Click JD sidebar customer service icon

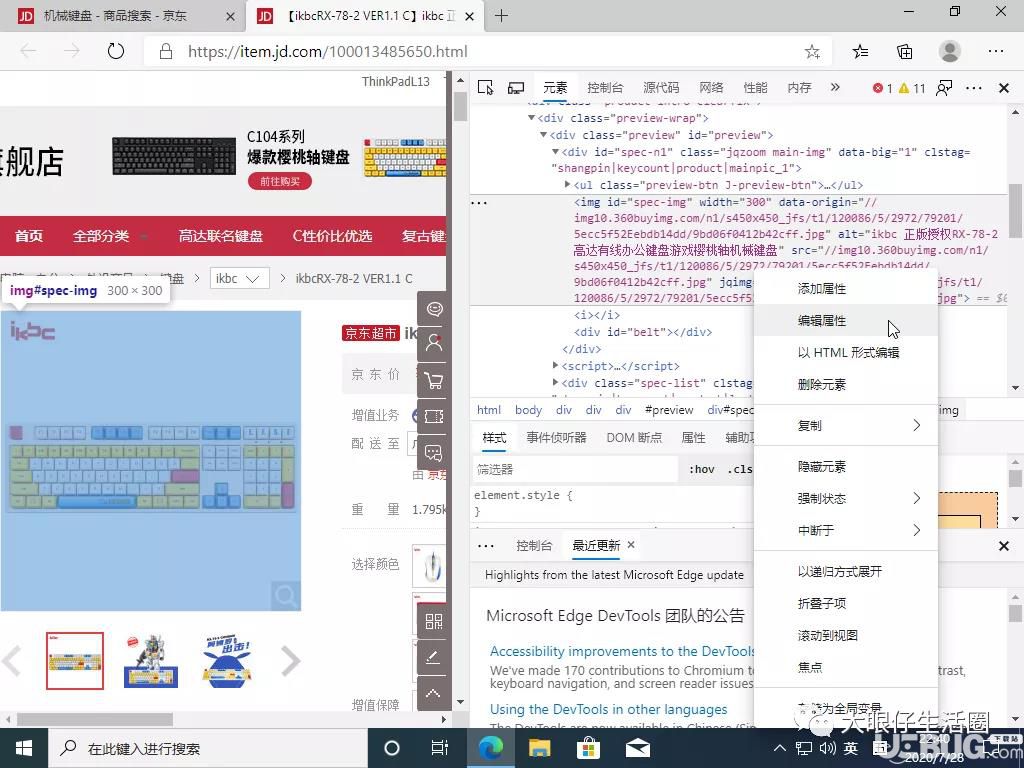pos(434,308)
